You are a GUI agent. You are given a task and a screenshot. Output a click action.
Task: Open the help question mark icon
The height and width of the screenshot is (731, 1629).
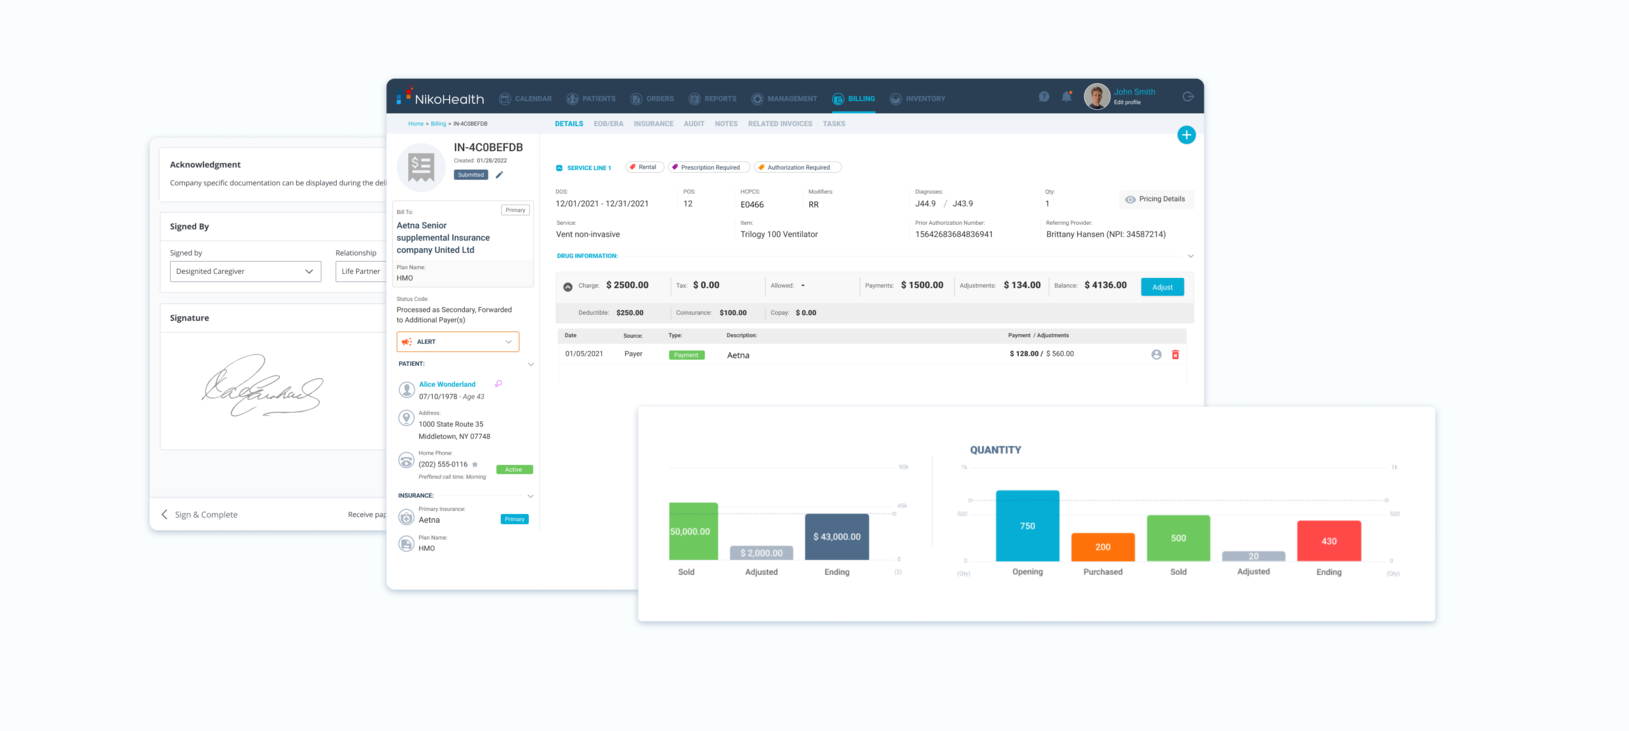point(1044,97)
